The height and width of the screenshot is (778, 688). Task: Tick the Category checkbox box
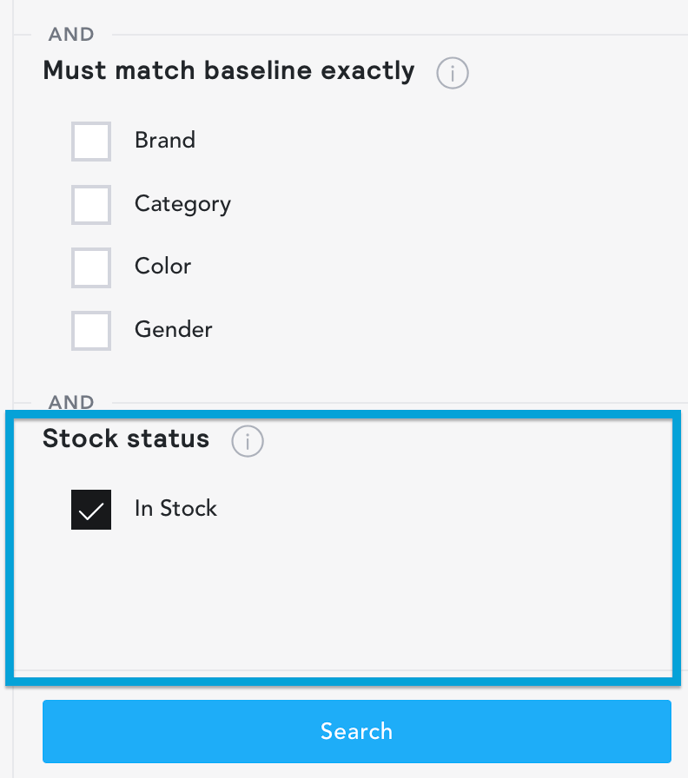point(91,204)
